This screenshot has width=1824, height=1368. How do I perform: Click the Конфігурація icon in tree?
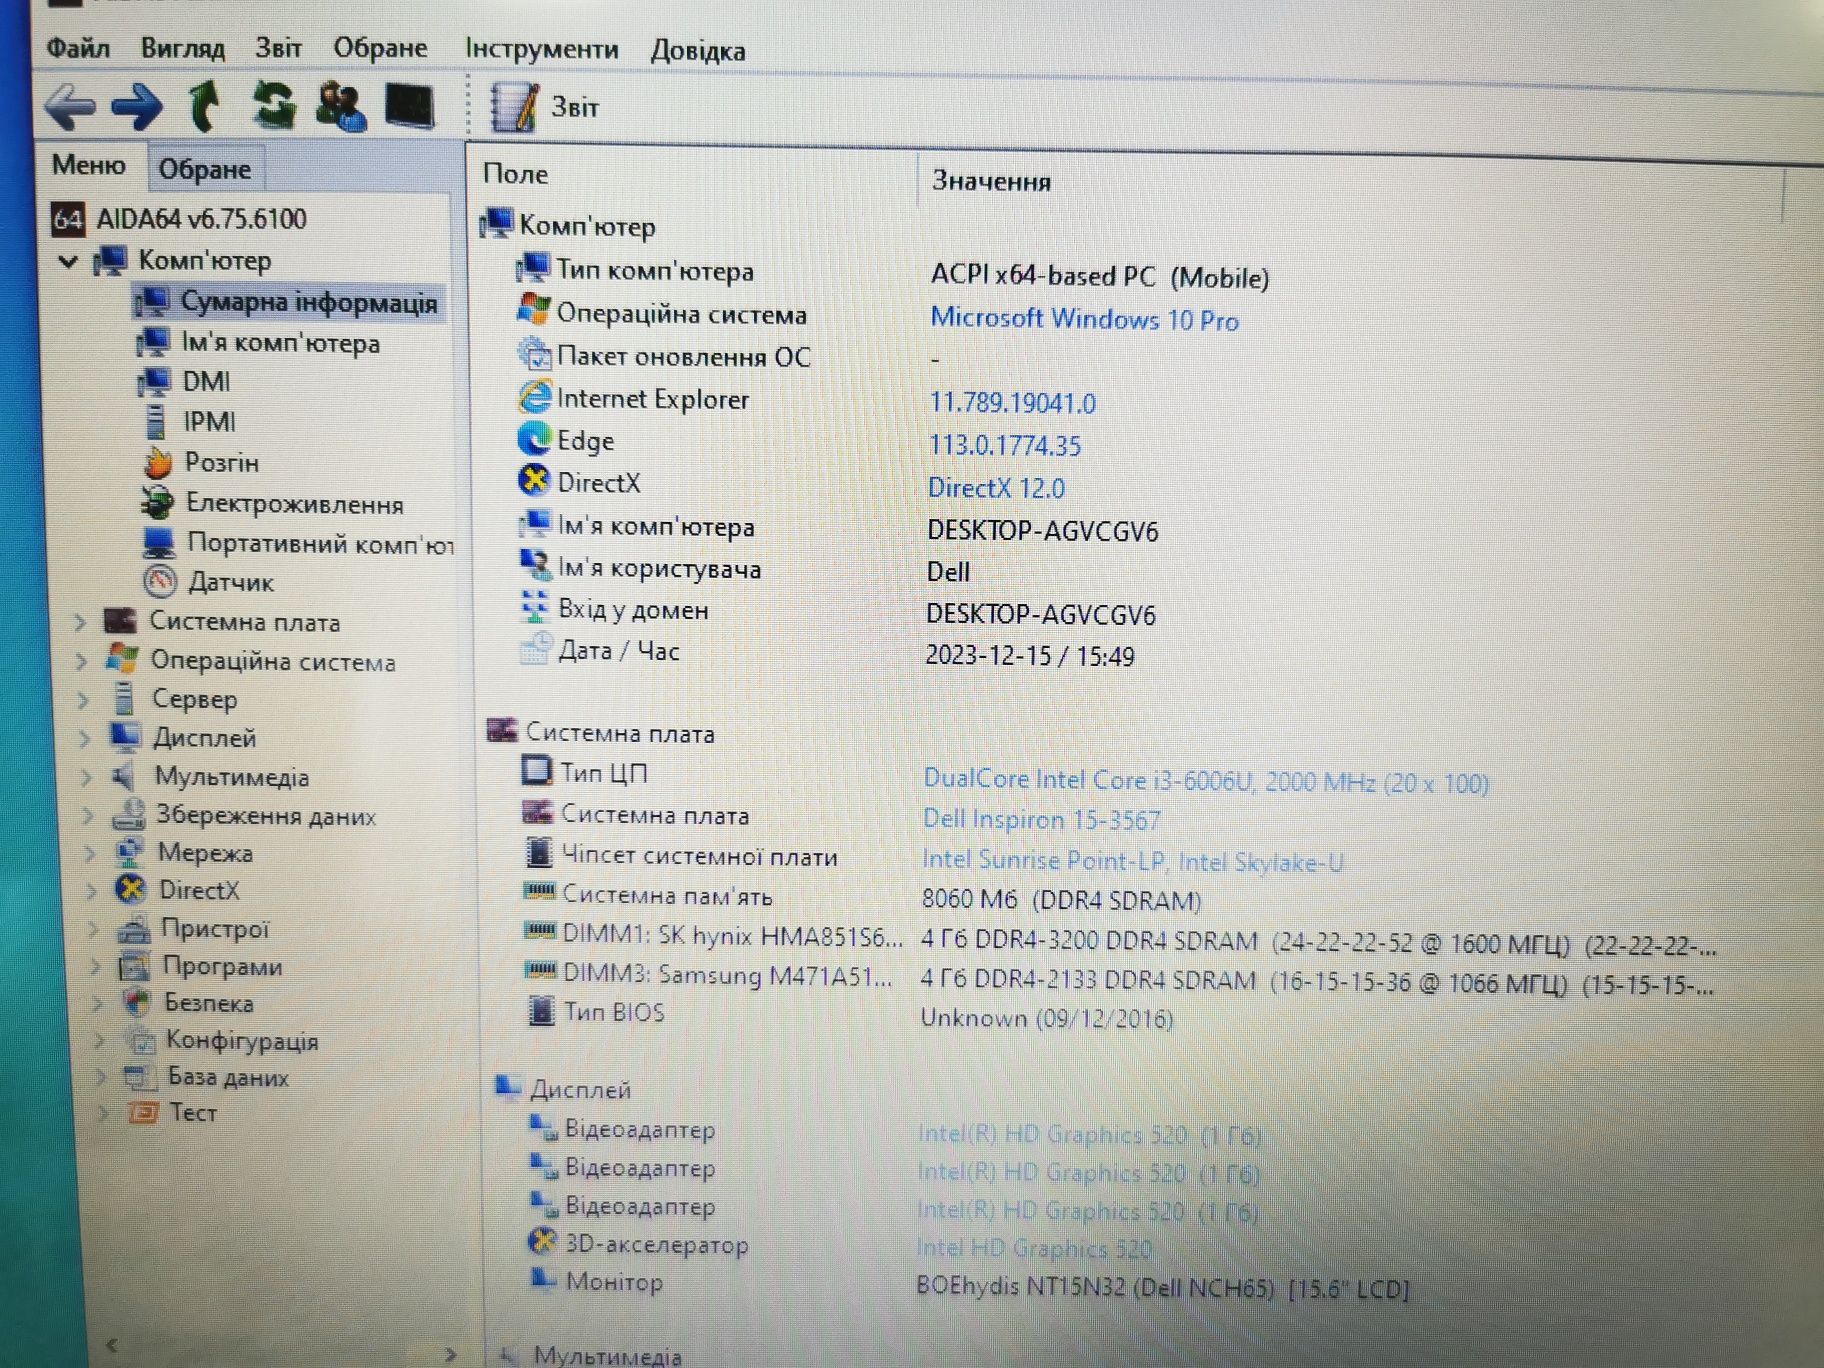click(140, 1041)
